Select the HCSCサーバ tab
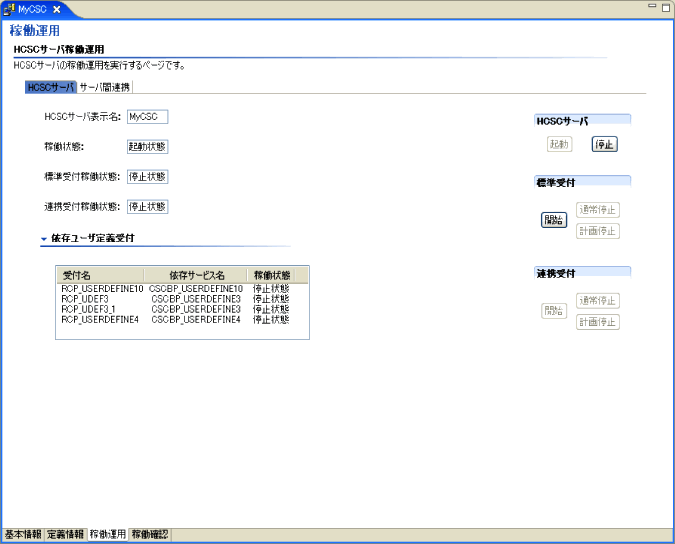The image size is (675, 544). point(51,87)
